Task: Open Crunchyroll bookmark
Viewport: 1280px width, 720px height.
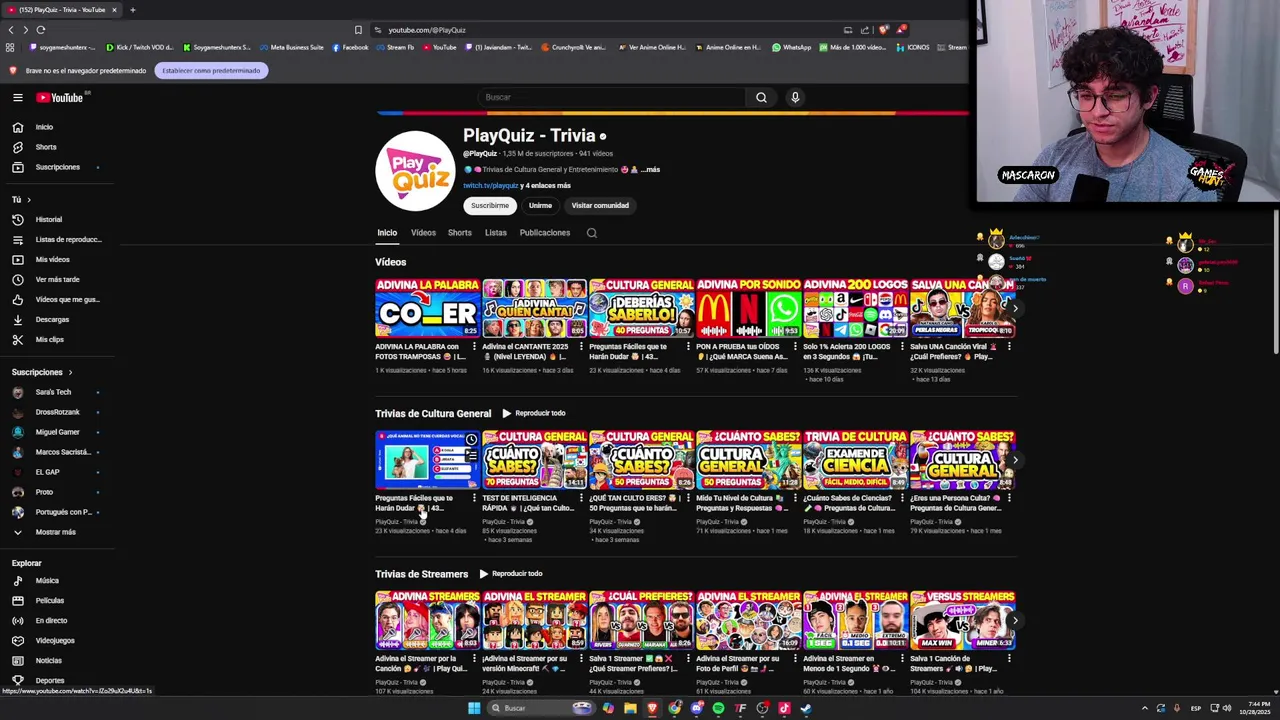Action: coord(574,47)
